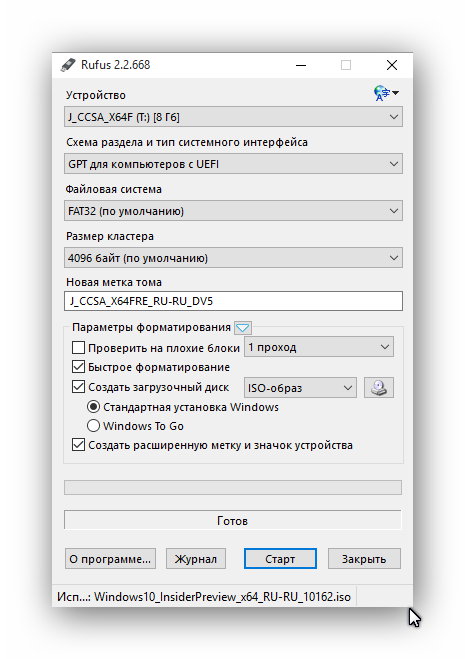The width and height of the screenshot is (465, 659).
Task: Select the Windows To Go radio option
Action: point(93,426)
